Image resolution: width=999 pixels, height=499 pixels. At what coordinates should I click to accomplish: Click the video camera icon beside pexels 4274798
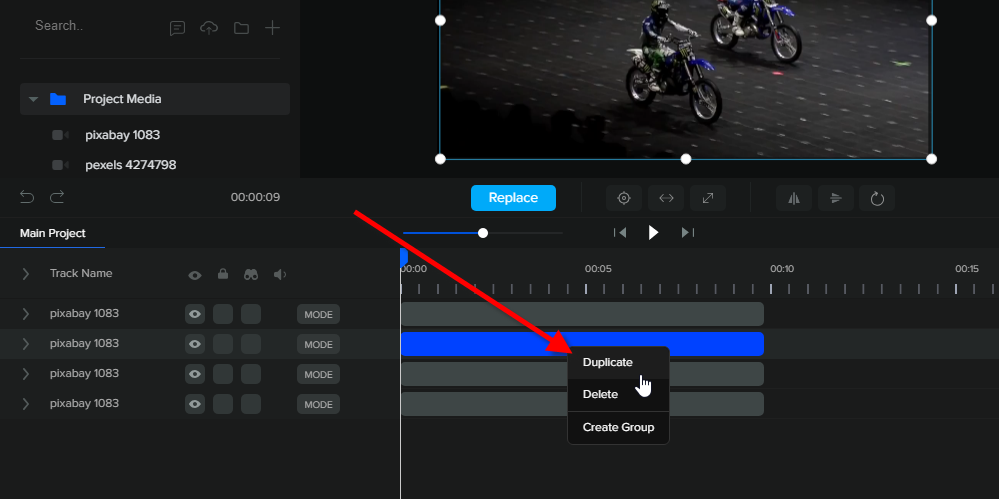click(x=61, y=165)
